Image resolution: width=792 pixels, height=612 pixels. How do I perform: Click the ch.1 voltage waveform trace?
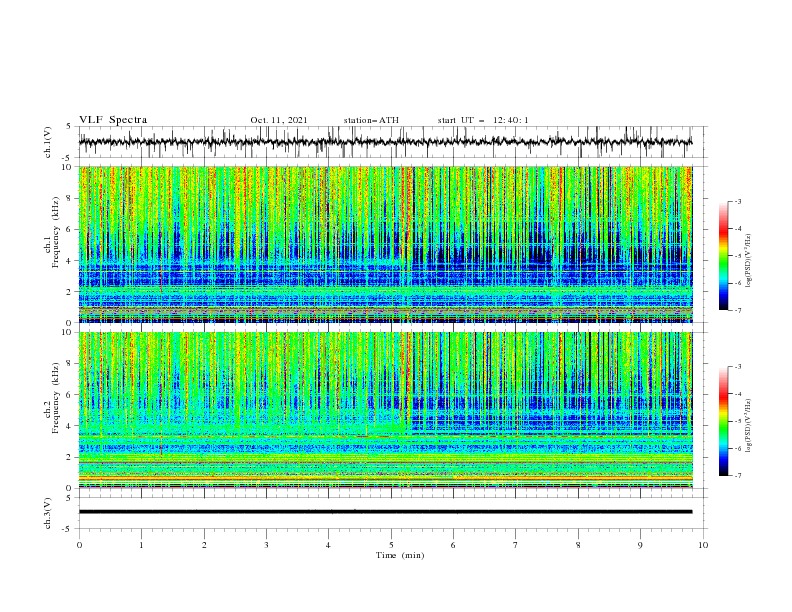(x=385, y=142)
